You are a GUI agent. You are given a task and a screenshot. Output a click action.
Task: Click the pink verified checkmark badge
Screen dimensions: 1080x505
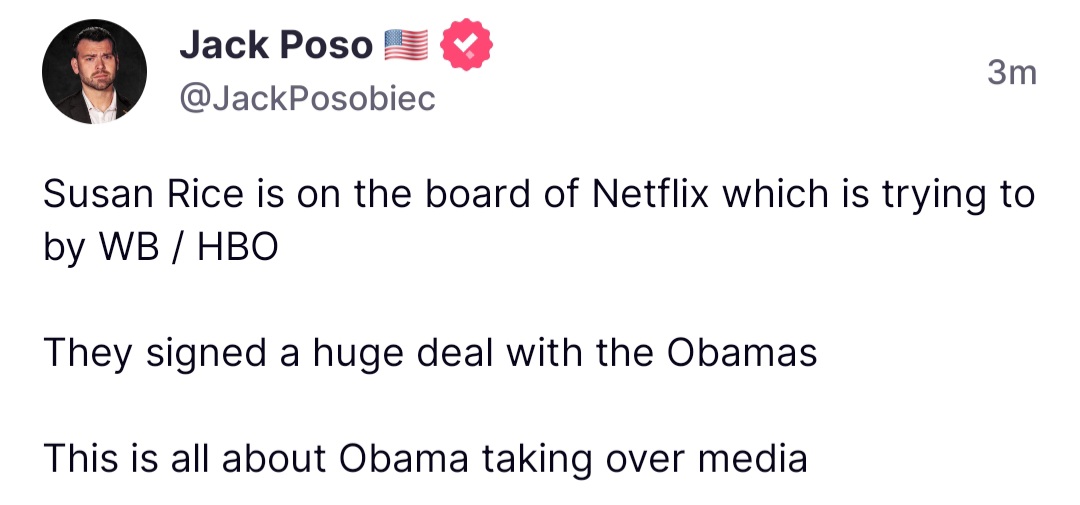[x=468, y=44]
